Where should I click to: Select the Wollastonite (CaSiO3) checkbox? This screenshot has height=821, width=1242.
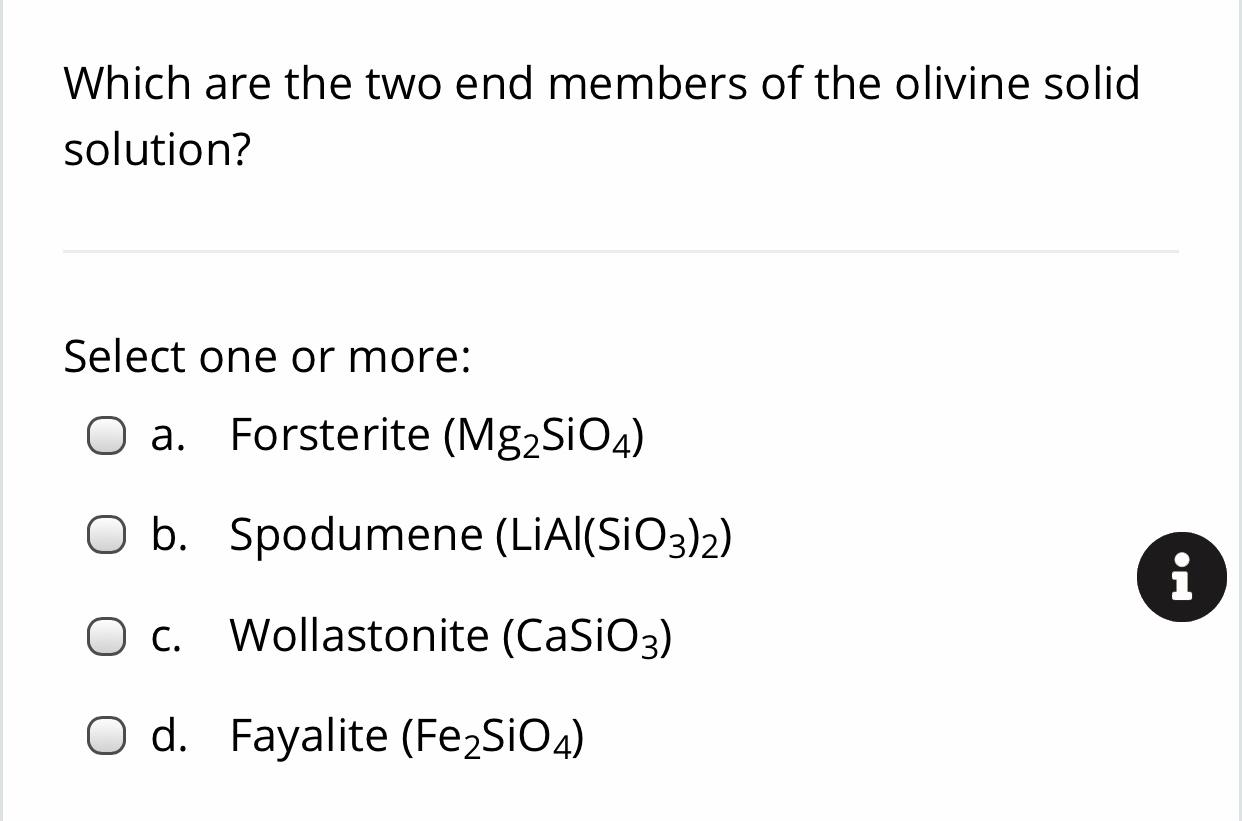click(x=106, y=635)
